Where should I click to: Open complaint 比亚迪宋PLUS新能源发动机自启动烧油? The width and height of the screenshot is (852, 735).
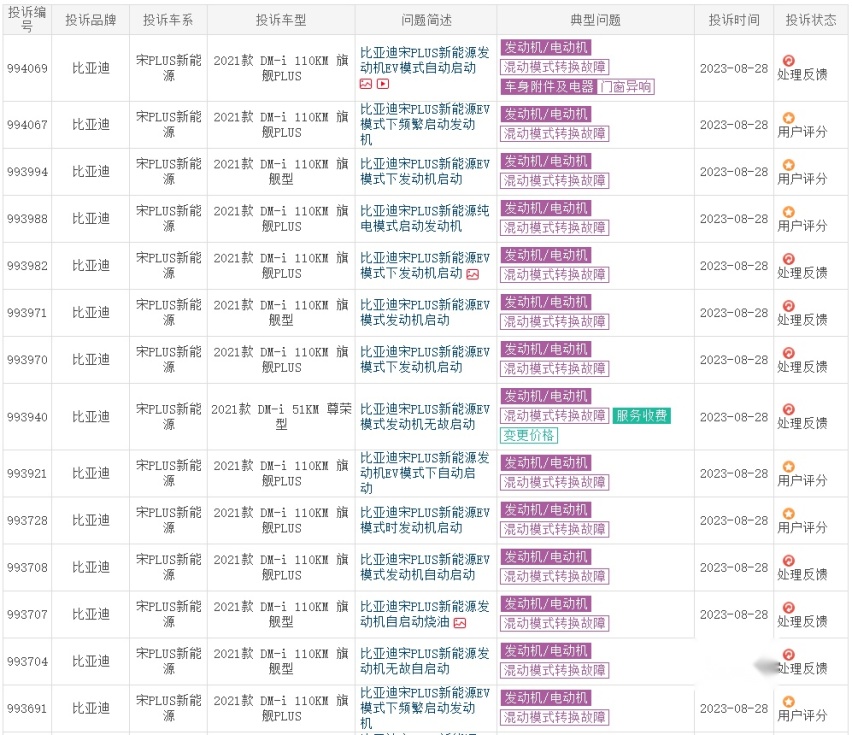[x=424, y=614]
